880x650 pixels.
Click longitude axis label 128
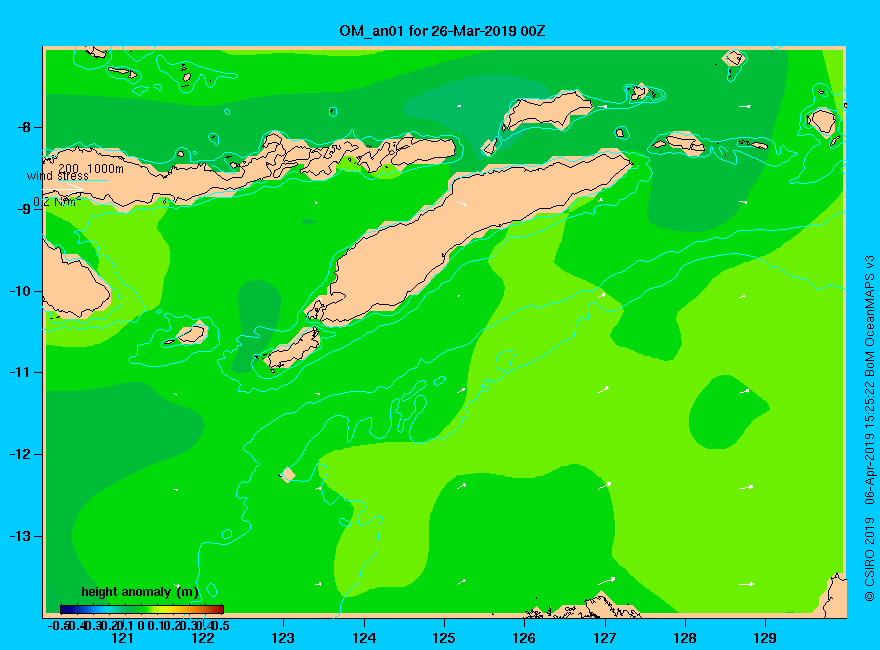[685, 638]
